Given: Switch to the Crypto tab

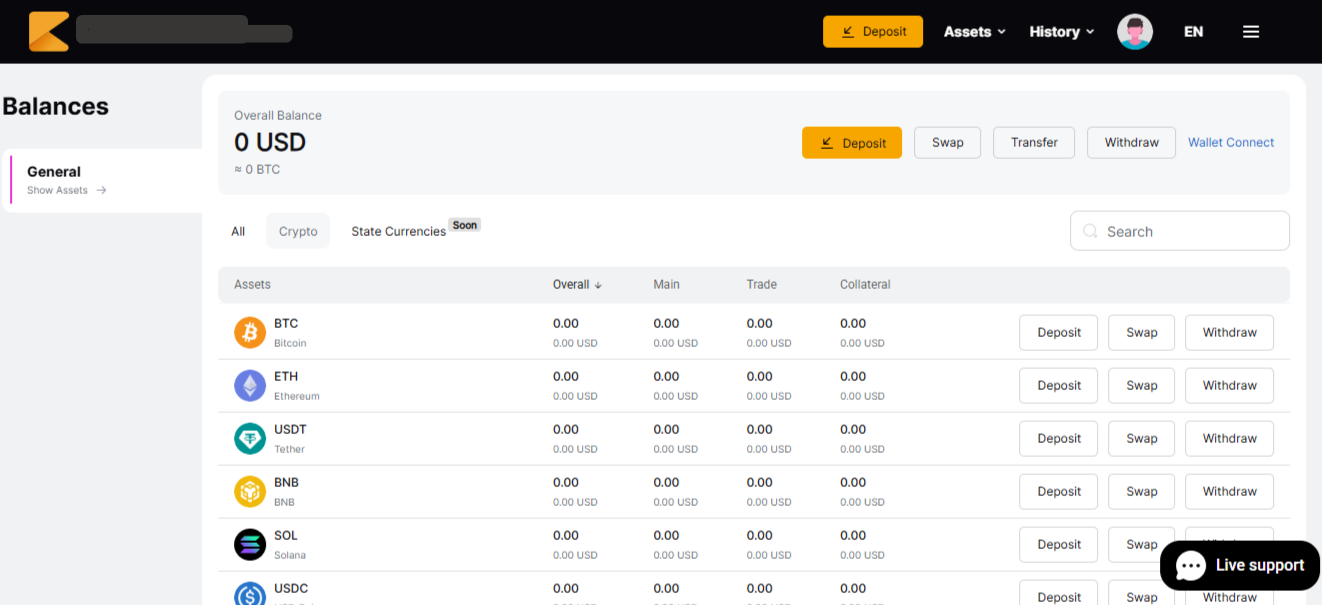Looking at the screenshot, I should [x=298, y=231].
